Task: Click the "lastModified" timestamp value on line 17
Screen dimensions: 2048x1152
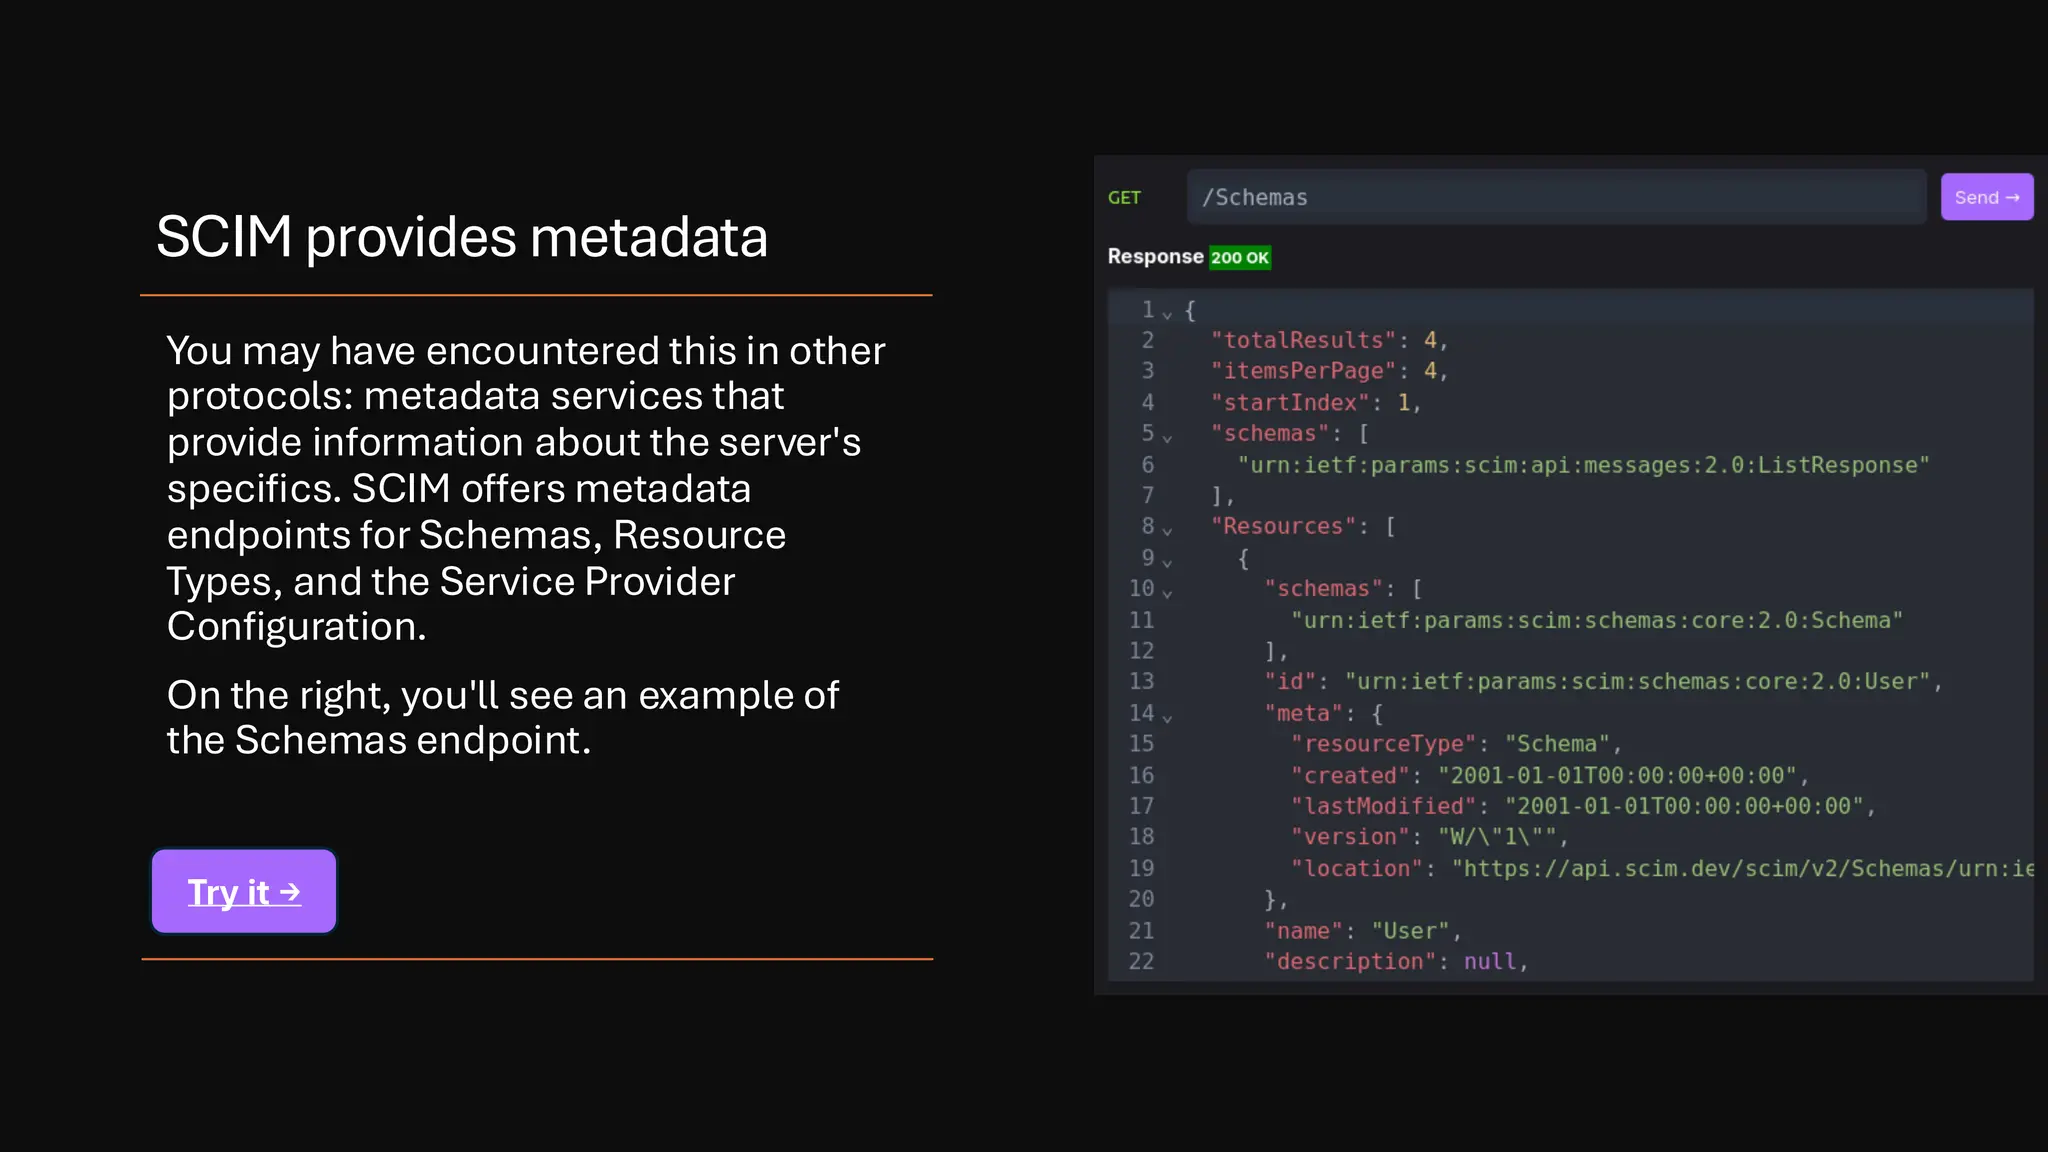Action: click(x=1684, y=806)
